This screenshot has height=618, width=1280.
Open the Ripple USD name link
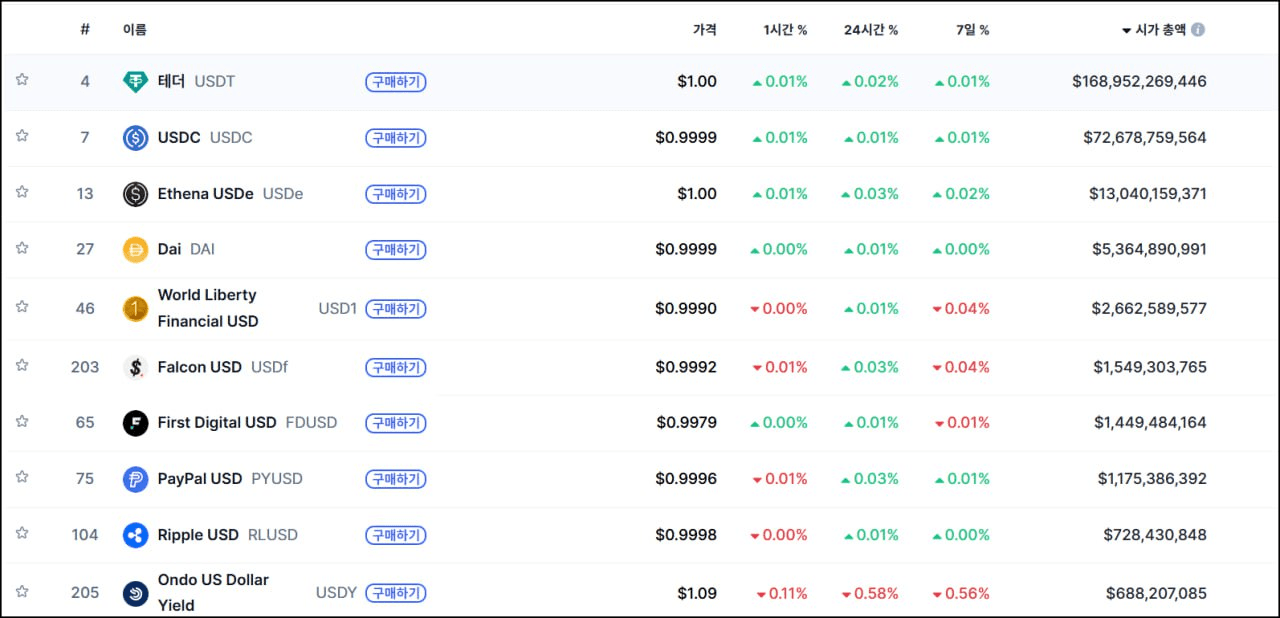pos(198,535)
